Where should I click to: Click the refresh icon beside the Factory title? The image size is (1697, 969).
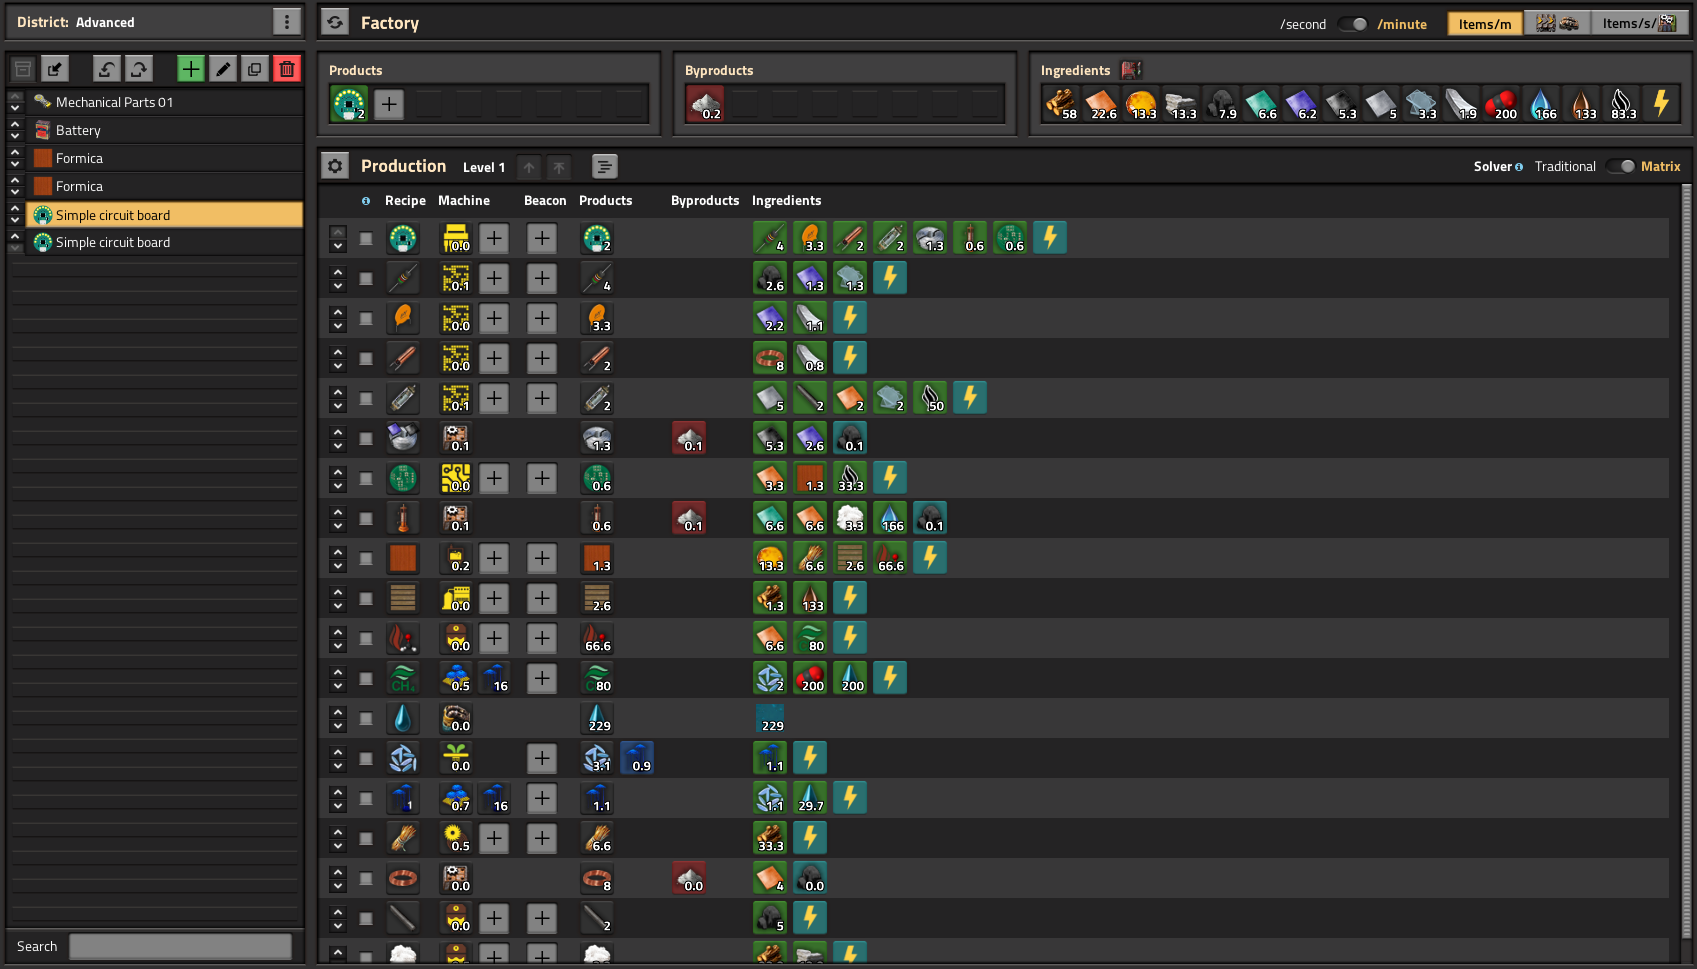coord(335,22)
